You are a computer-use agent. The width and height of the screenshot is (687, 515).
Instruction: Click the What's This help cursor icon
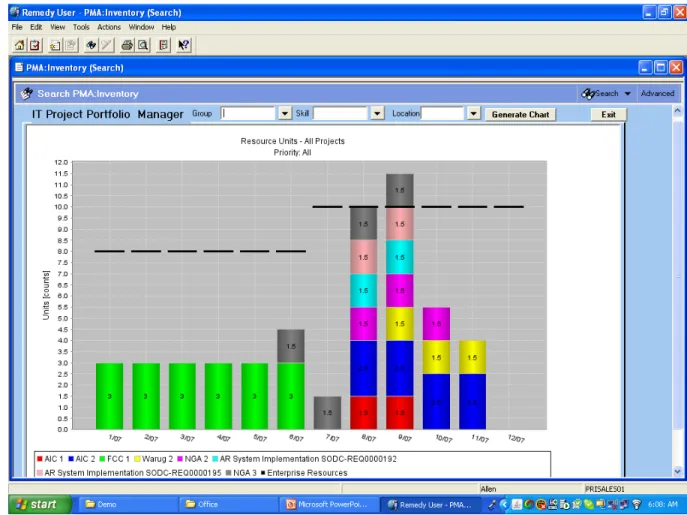pyautogui.click(x=184, y=45)
